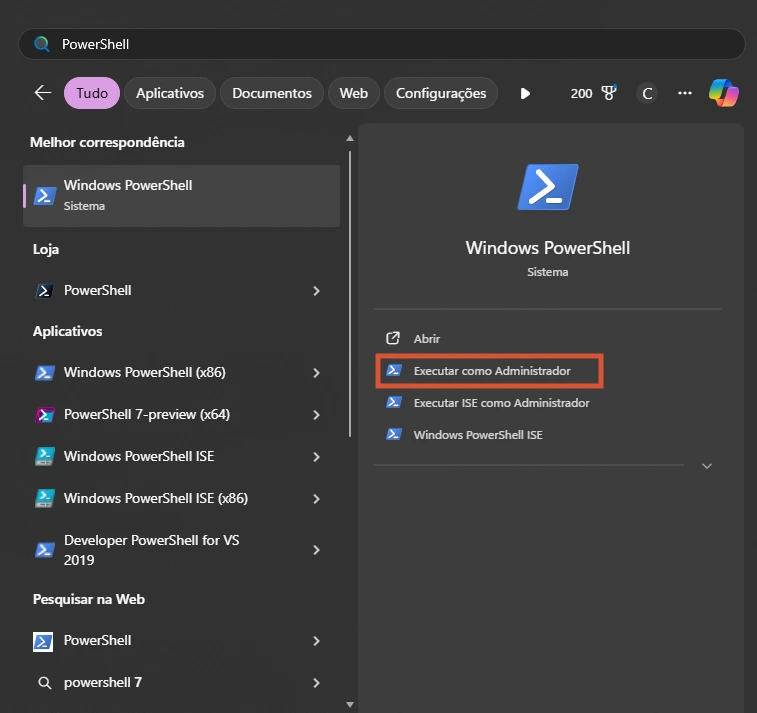Open the Copilot icon
Screen dimensions: 757x713
coord(723,93)
